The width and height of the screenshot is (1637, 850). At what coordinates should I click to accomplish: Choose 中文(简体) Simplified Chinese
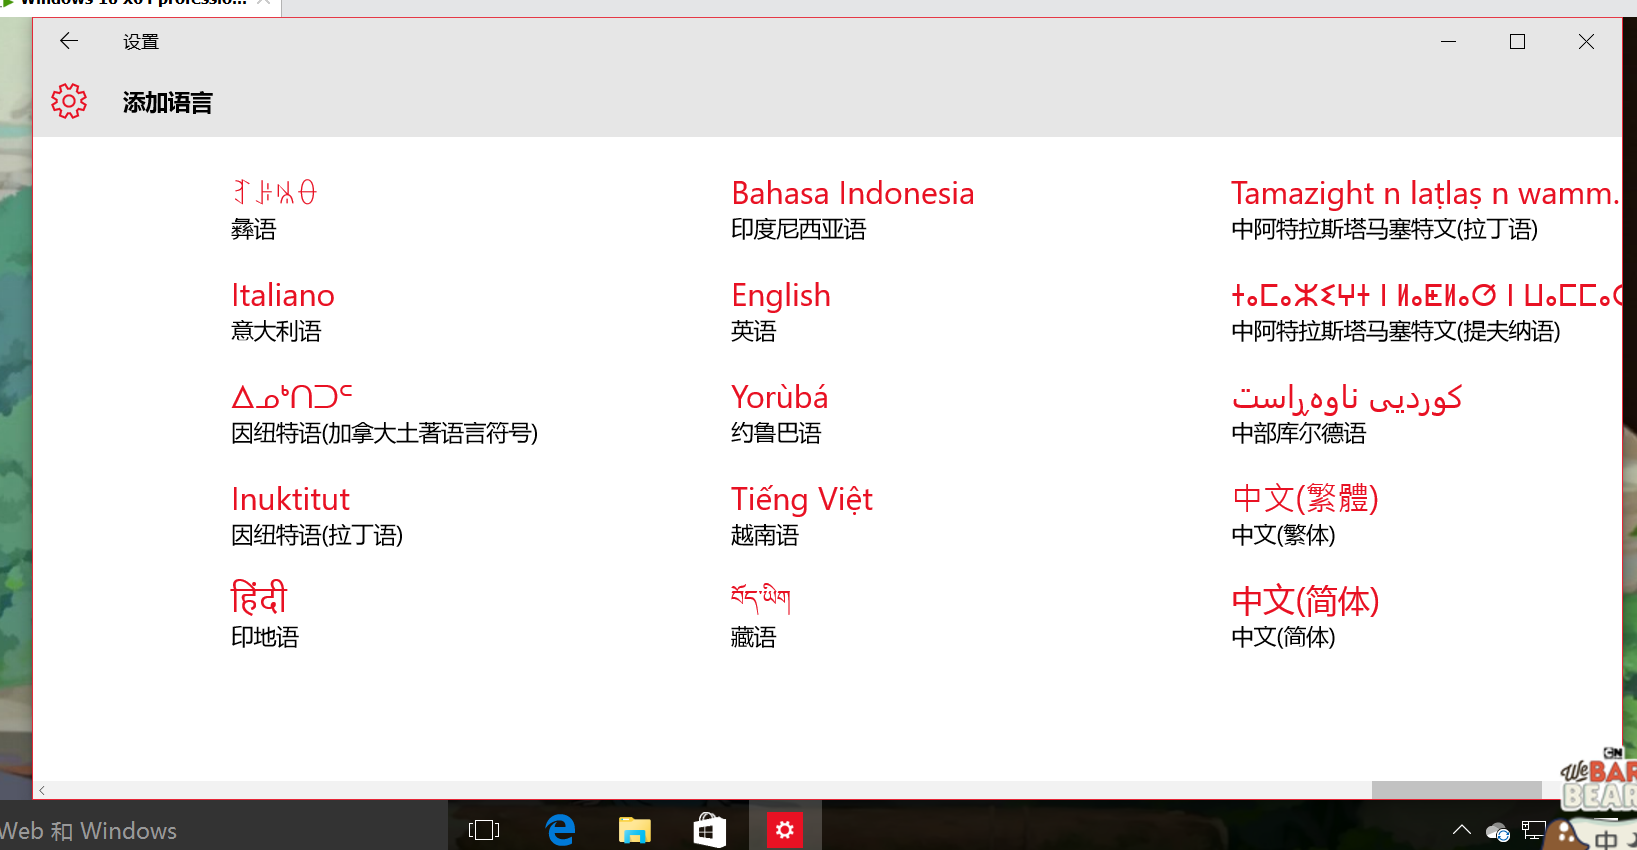(x=1305, y=618)
